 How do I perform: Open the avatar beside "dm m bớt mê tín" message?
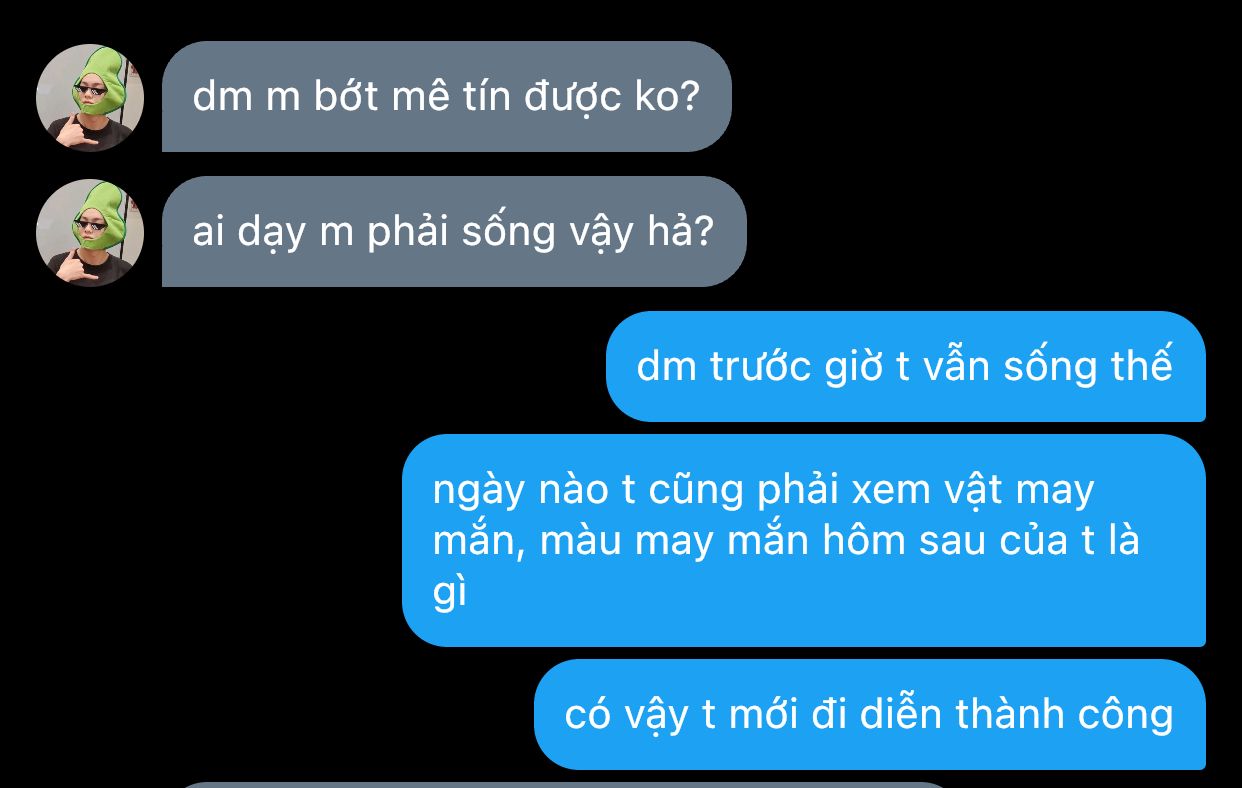(90, 98)
